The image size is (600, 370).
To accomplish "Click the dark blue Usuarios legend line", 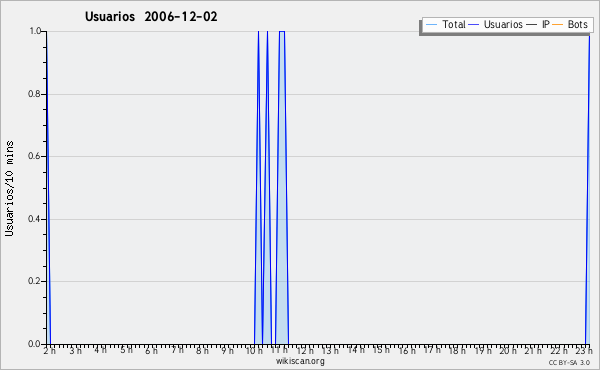I will 474,25.
